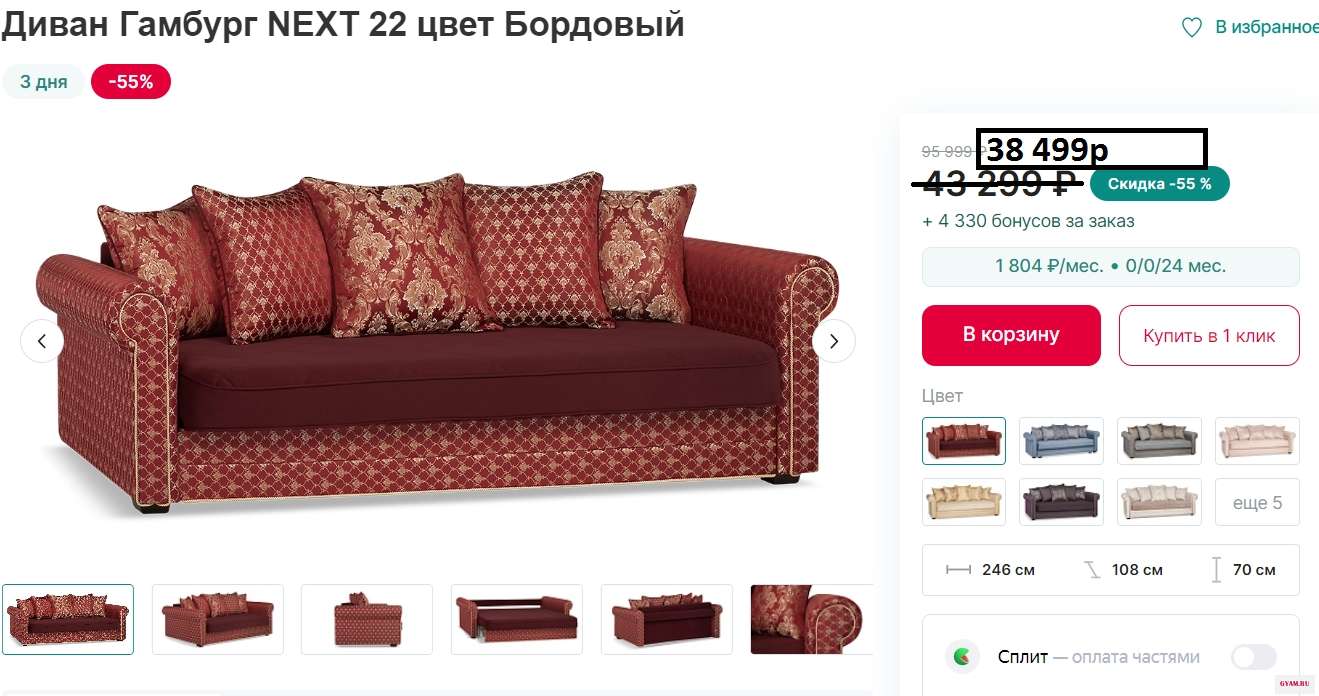The height and width of the screenshot is (696, 1319).
Task: Select the blue sofa color swatch
Action: [x=1061, y=441]
